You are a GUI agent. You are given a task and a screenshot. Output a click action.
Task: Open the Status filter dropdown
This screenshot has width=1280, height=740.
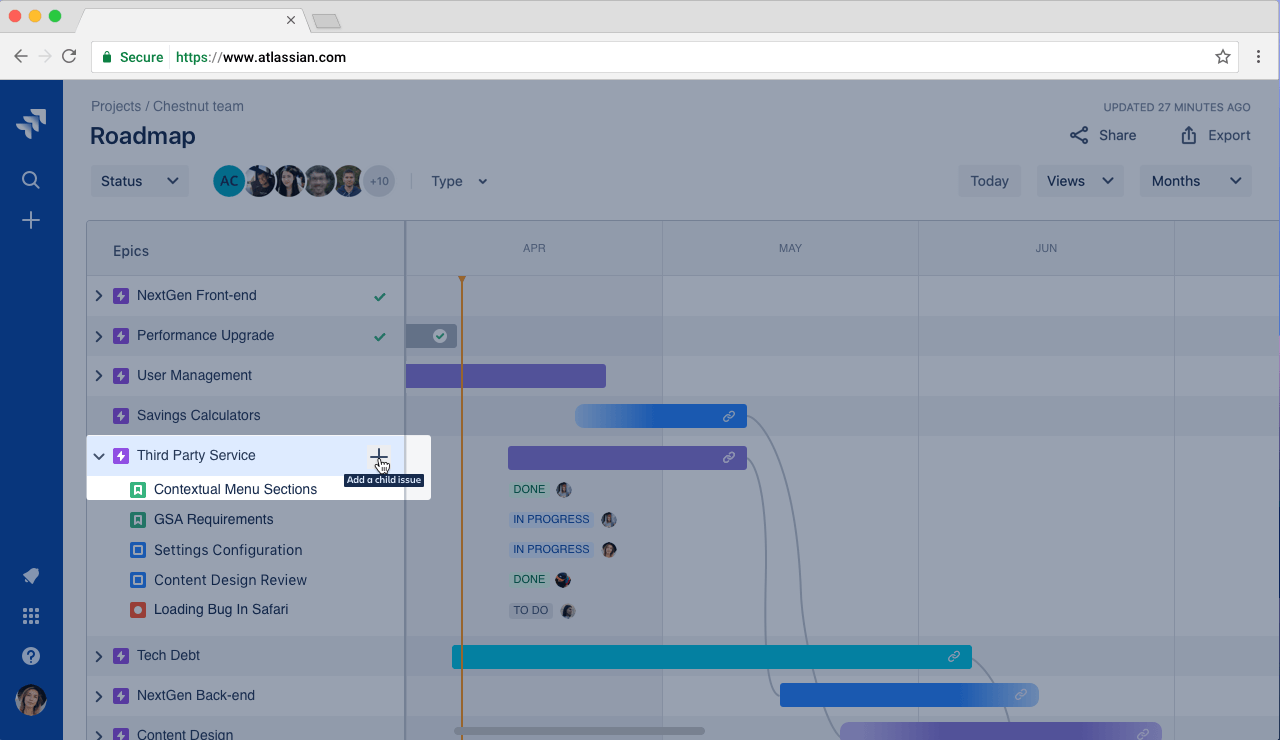[139, 181]
